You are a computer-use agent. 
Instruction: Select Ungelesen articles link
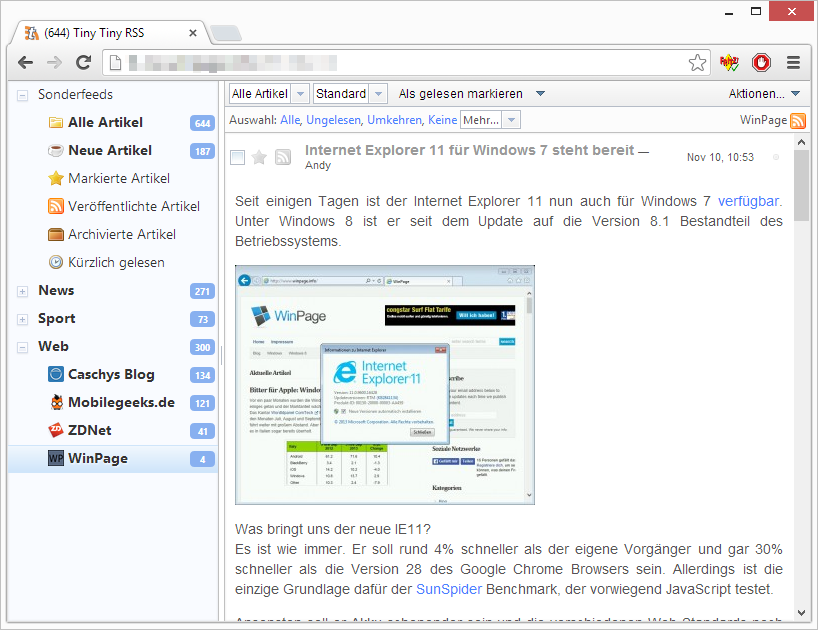pos(333,120)
